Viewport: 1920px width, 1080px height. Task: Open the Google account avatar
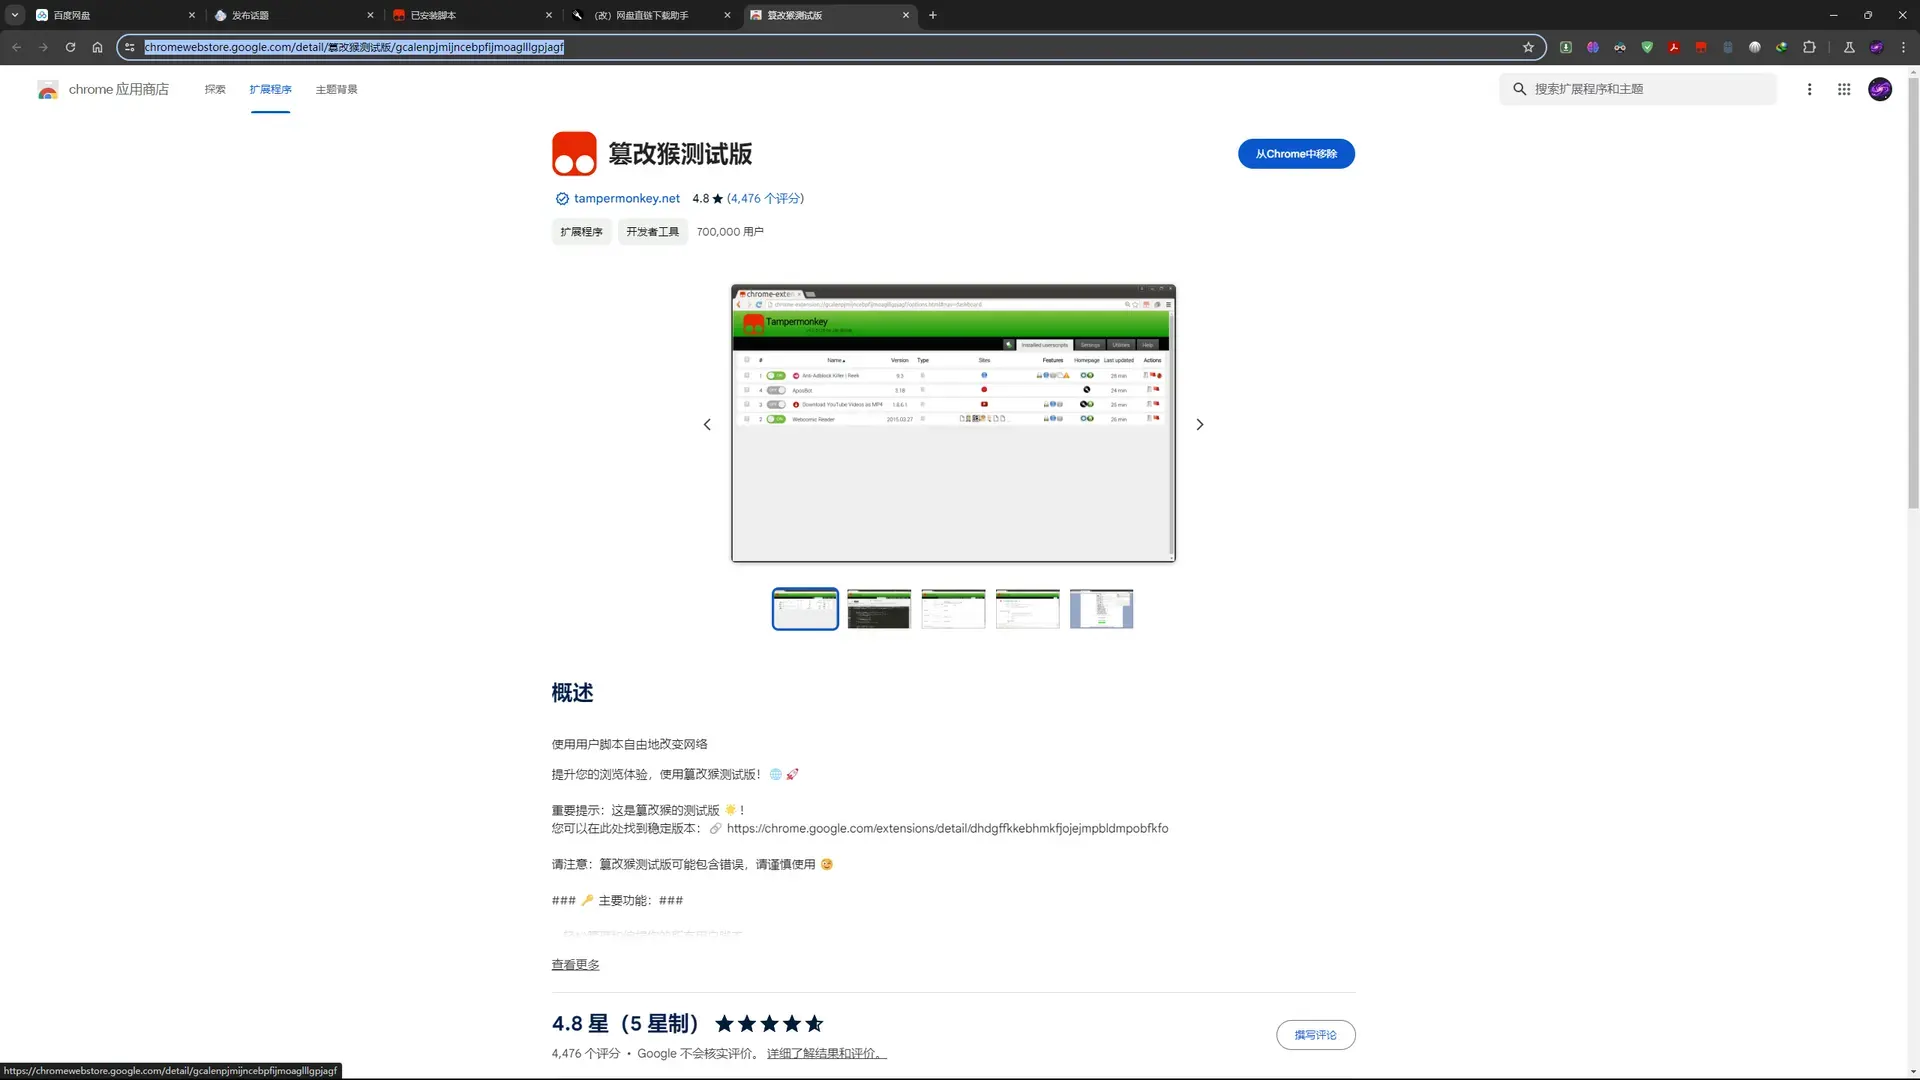tap(1880, 89)
